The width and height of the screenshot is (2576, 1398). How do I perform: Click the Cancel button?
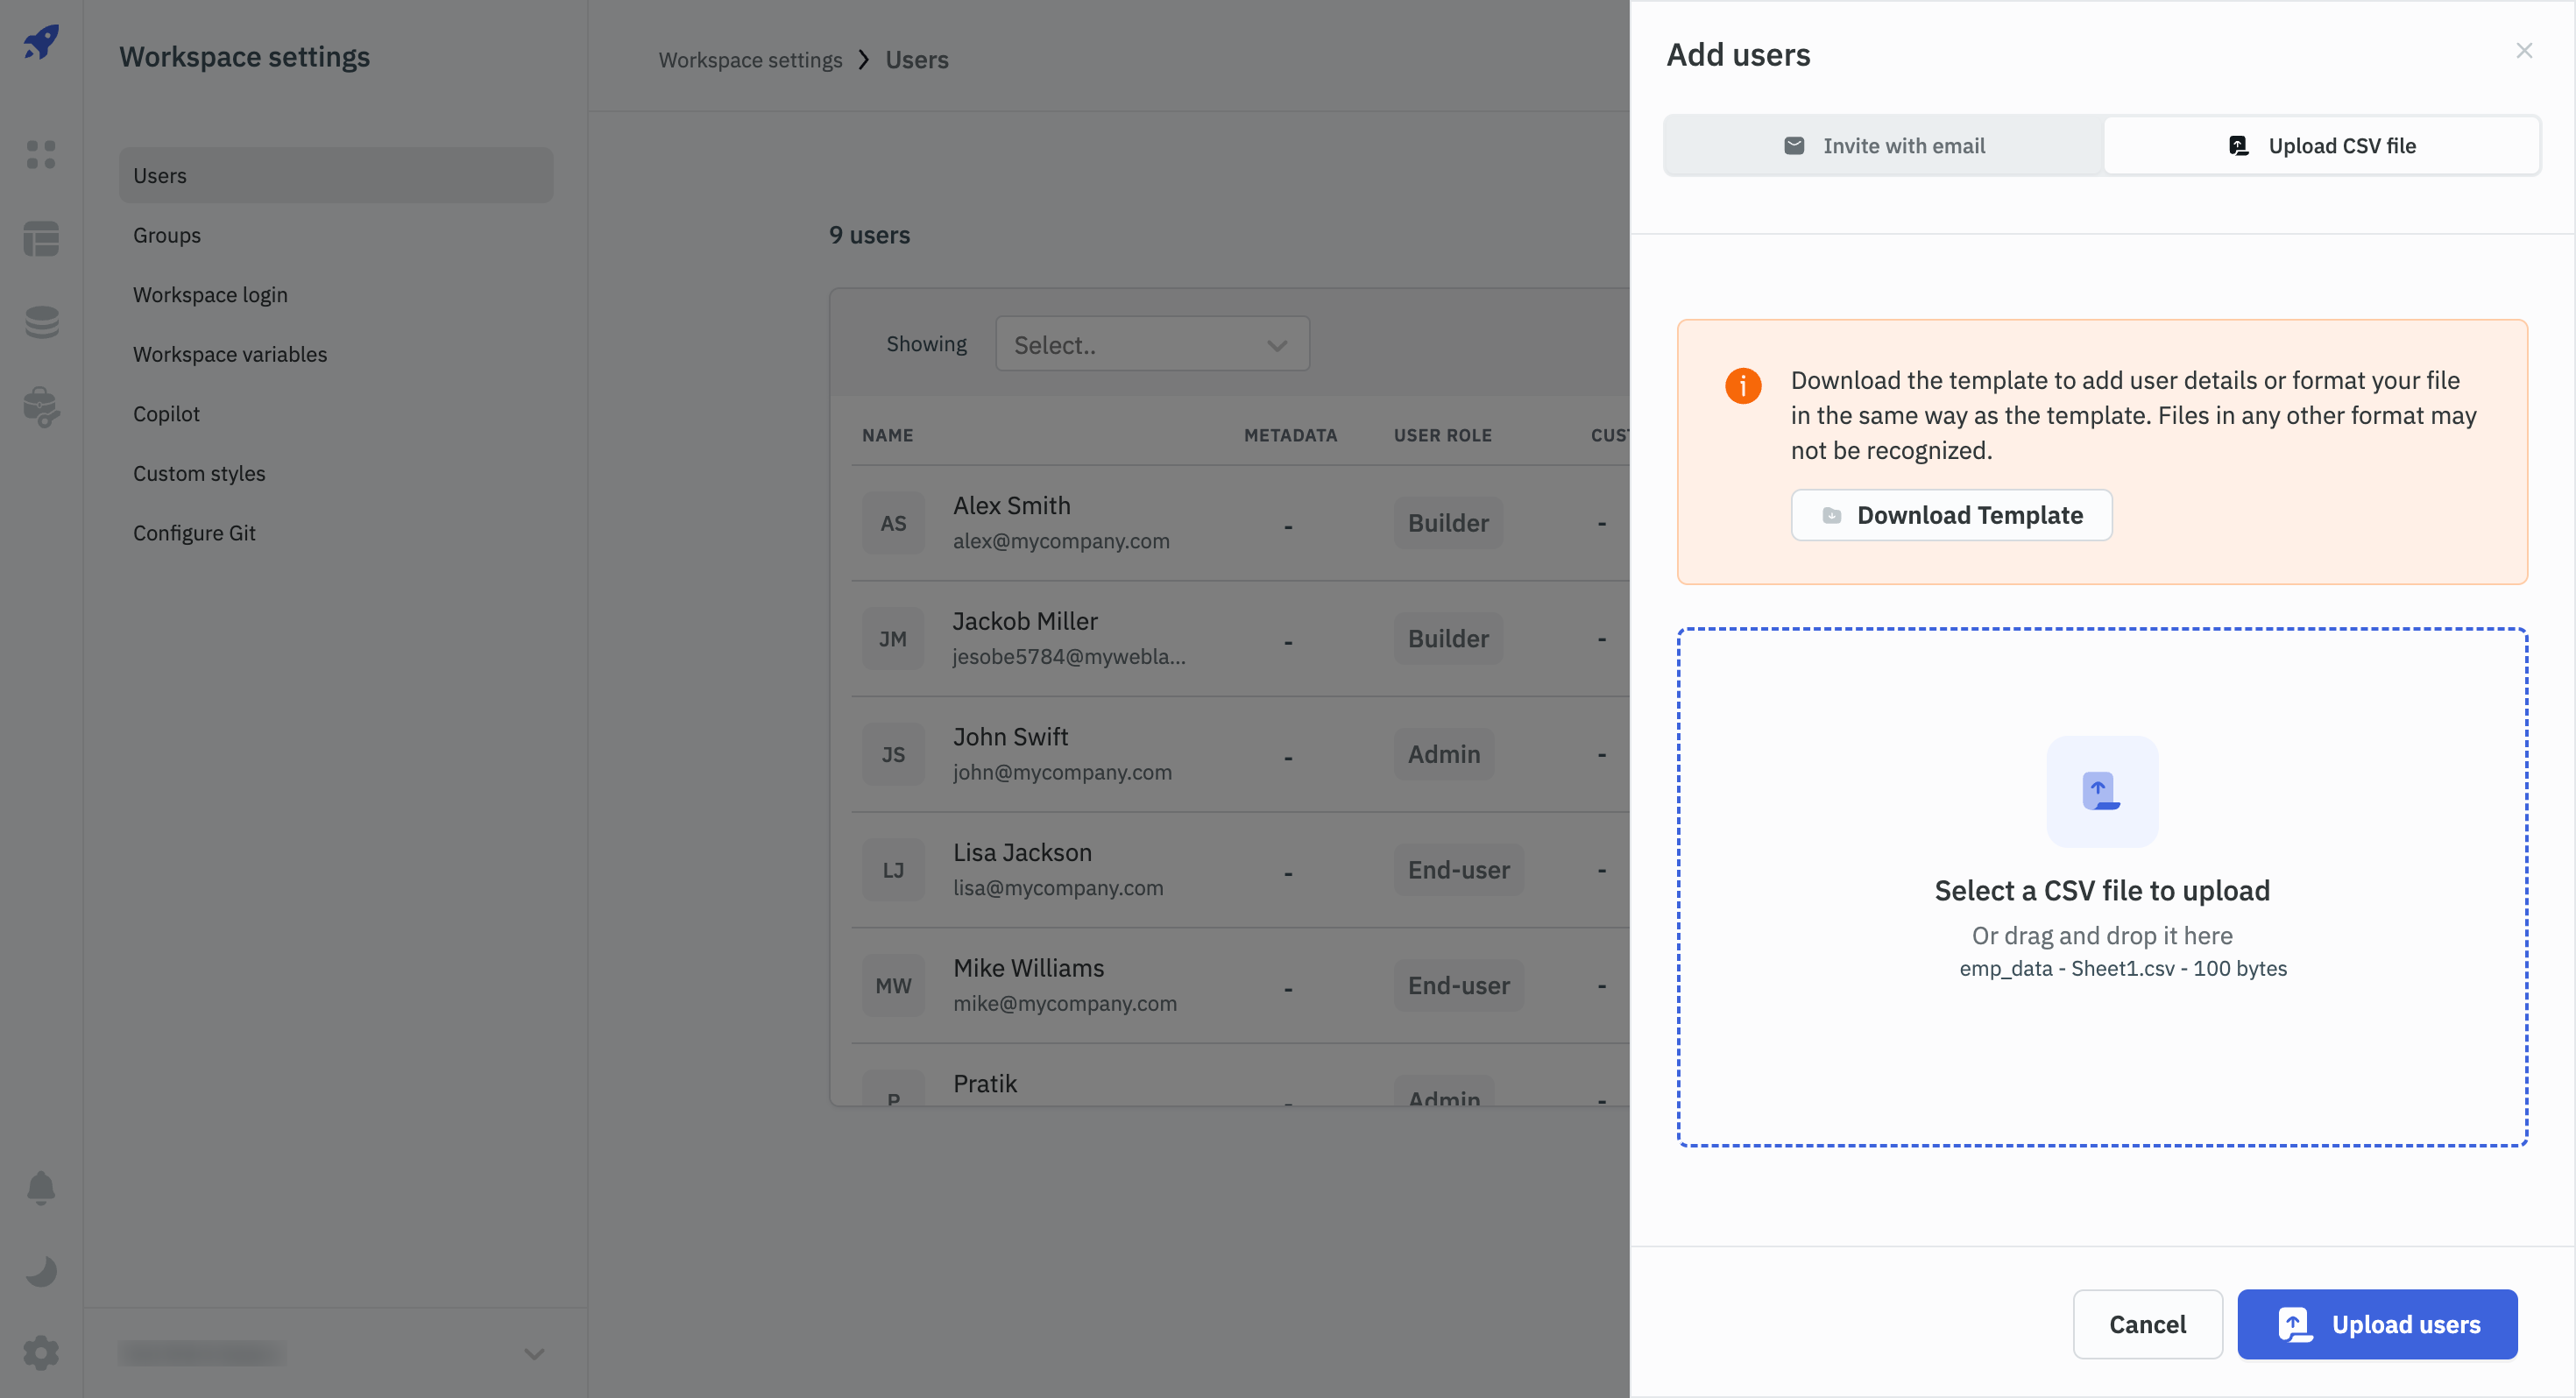[x=2146, y=1324]
